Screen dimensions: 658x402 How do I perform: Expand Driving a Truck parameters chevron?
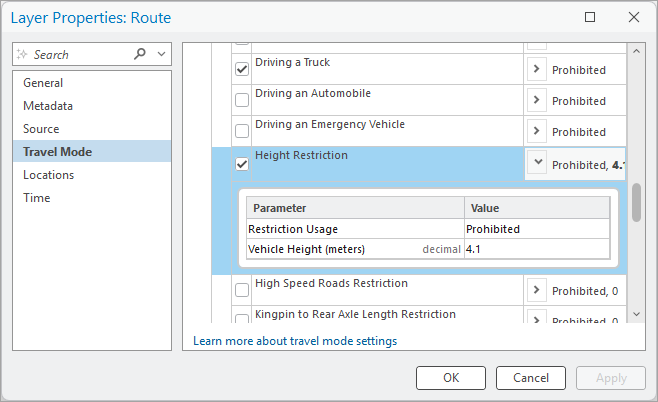[x=537, y=69]
